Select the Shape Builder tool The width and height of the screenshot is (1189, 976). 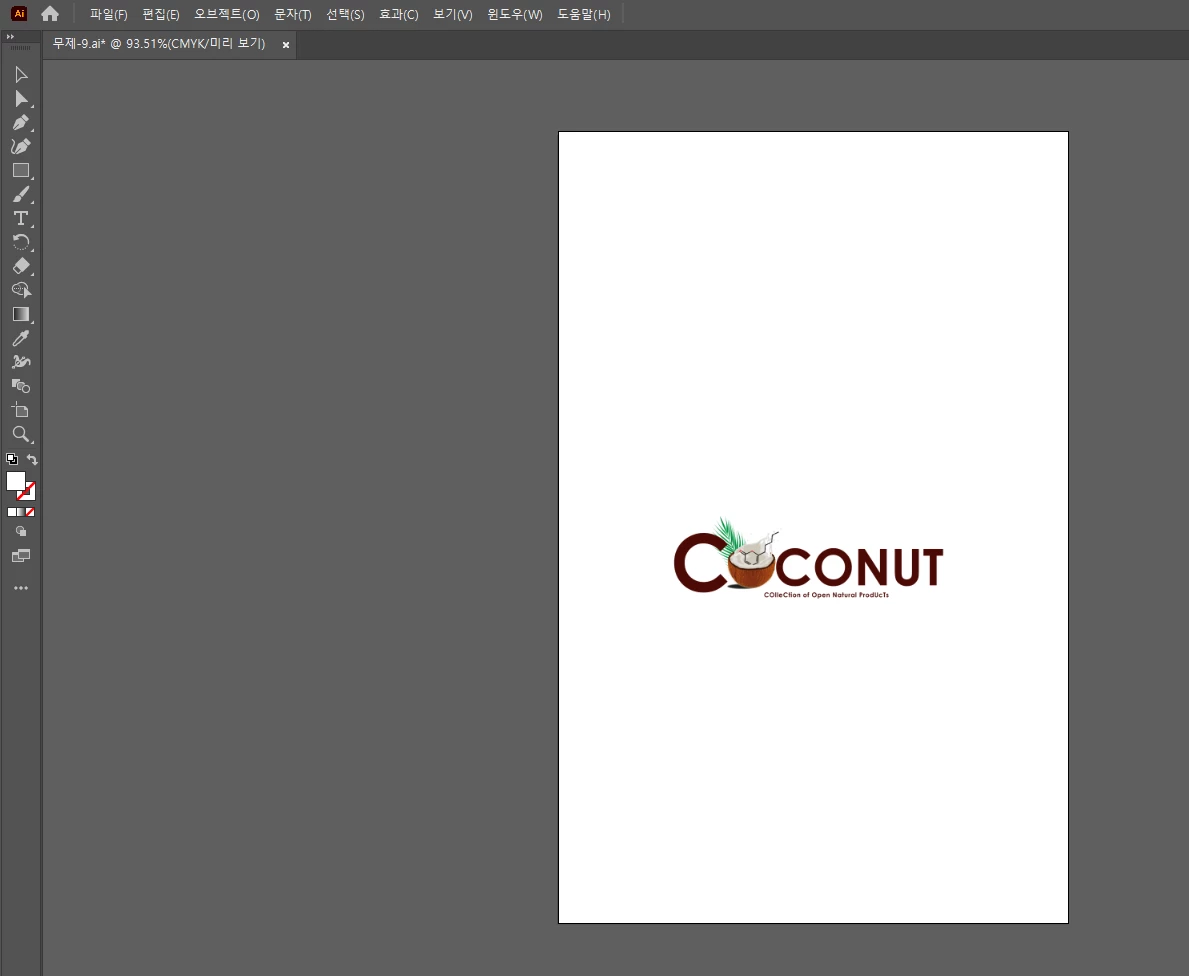pyautogui.click(x=21, y=290)
